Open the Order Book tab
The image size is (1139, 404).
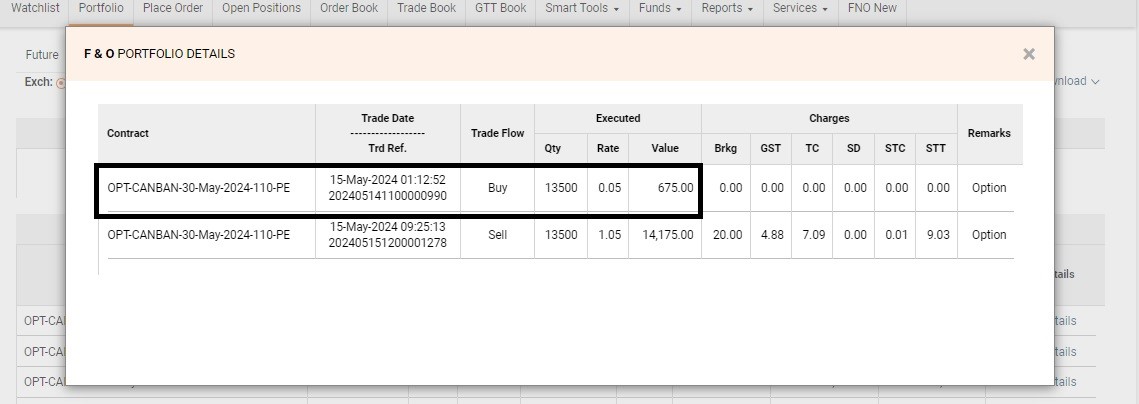pyautogui.click(x=348, y=8)
